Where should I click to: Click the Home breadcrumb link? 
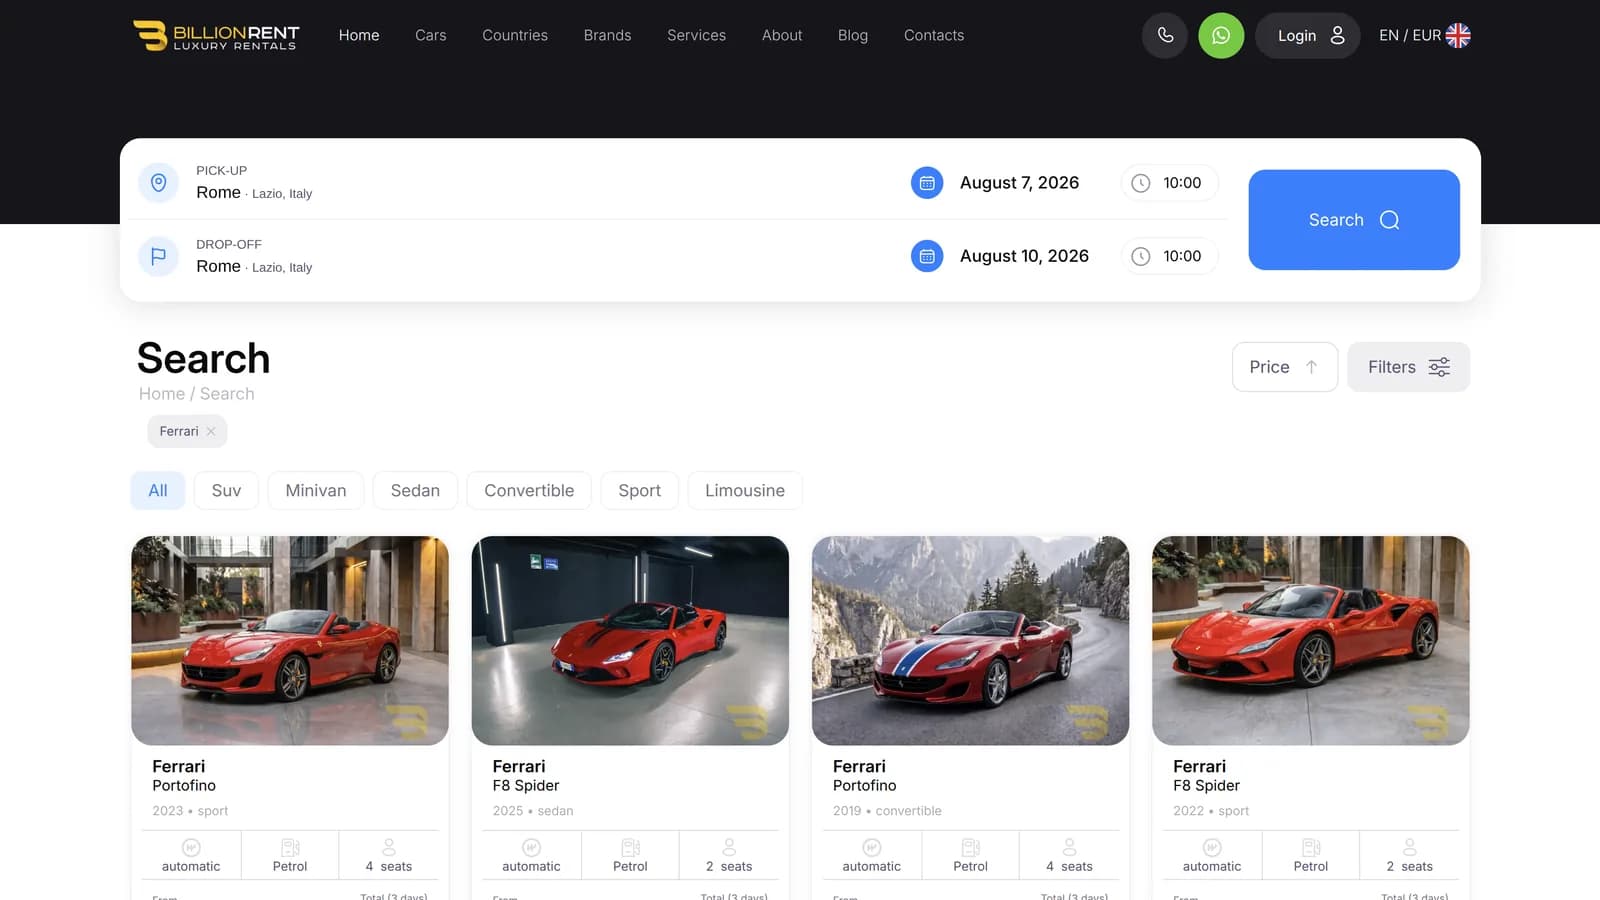click(162, 394)
